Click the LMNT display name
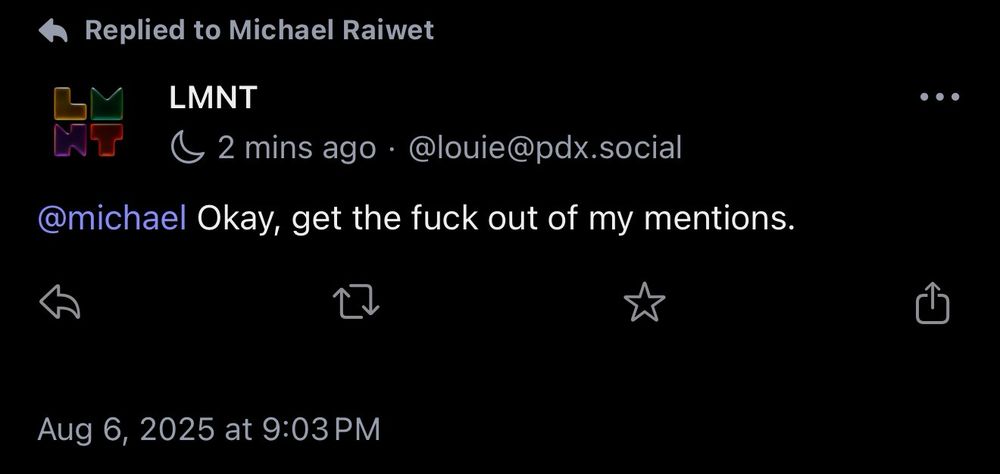Image resolution: width=1000 pixels, height=474 pixels. pos(213,98)
